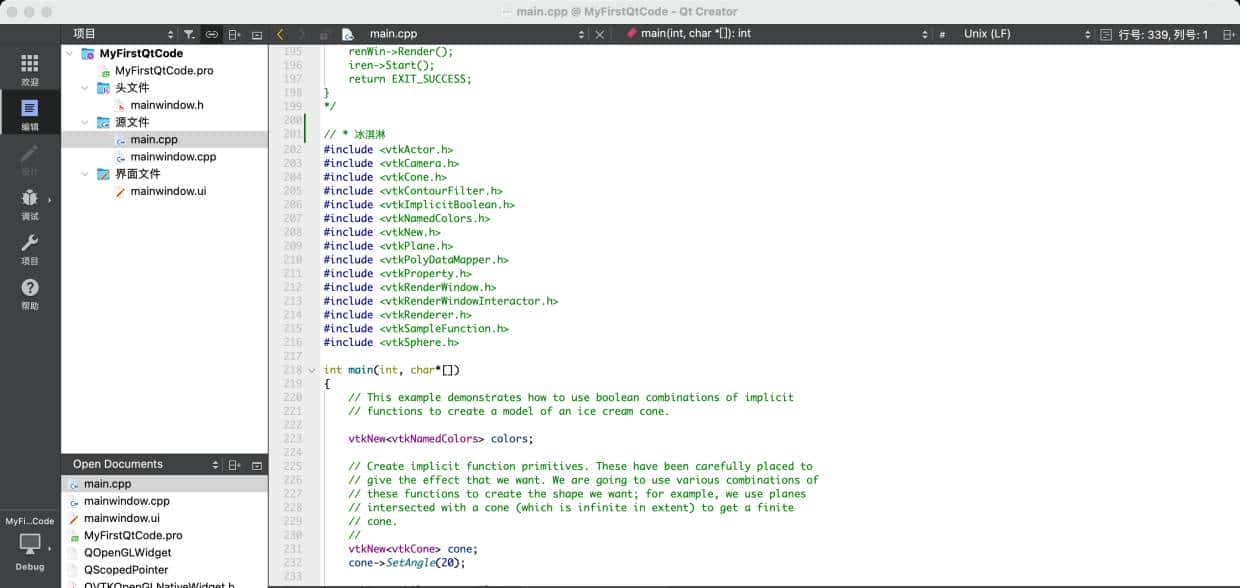Click the 行号 列号 line position indicator
1240x588 pixels.
[x=1162, y=34]
